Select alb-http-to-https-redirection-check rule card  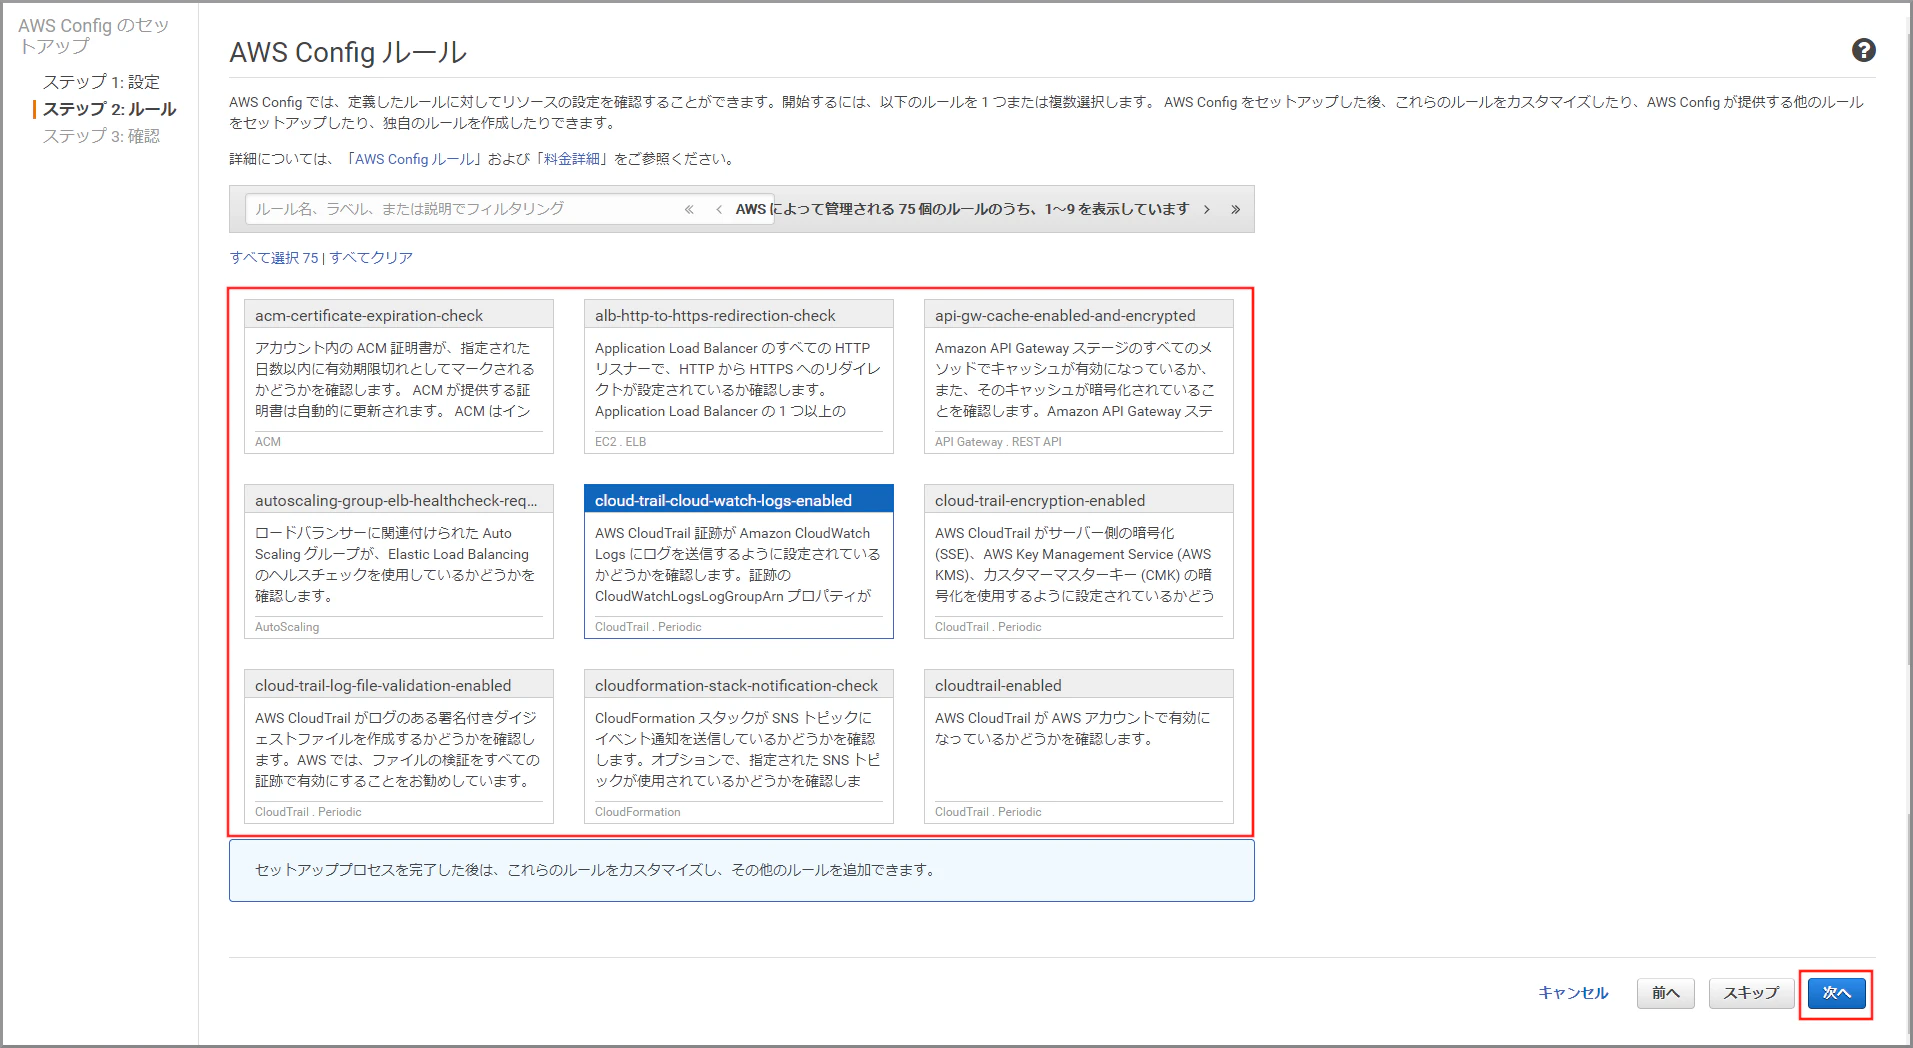point(739,377)
